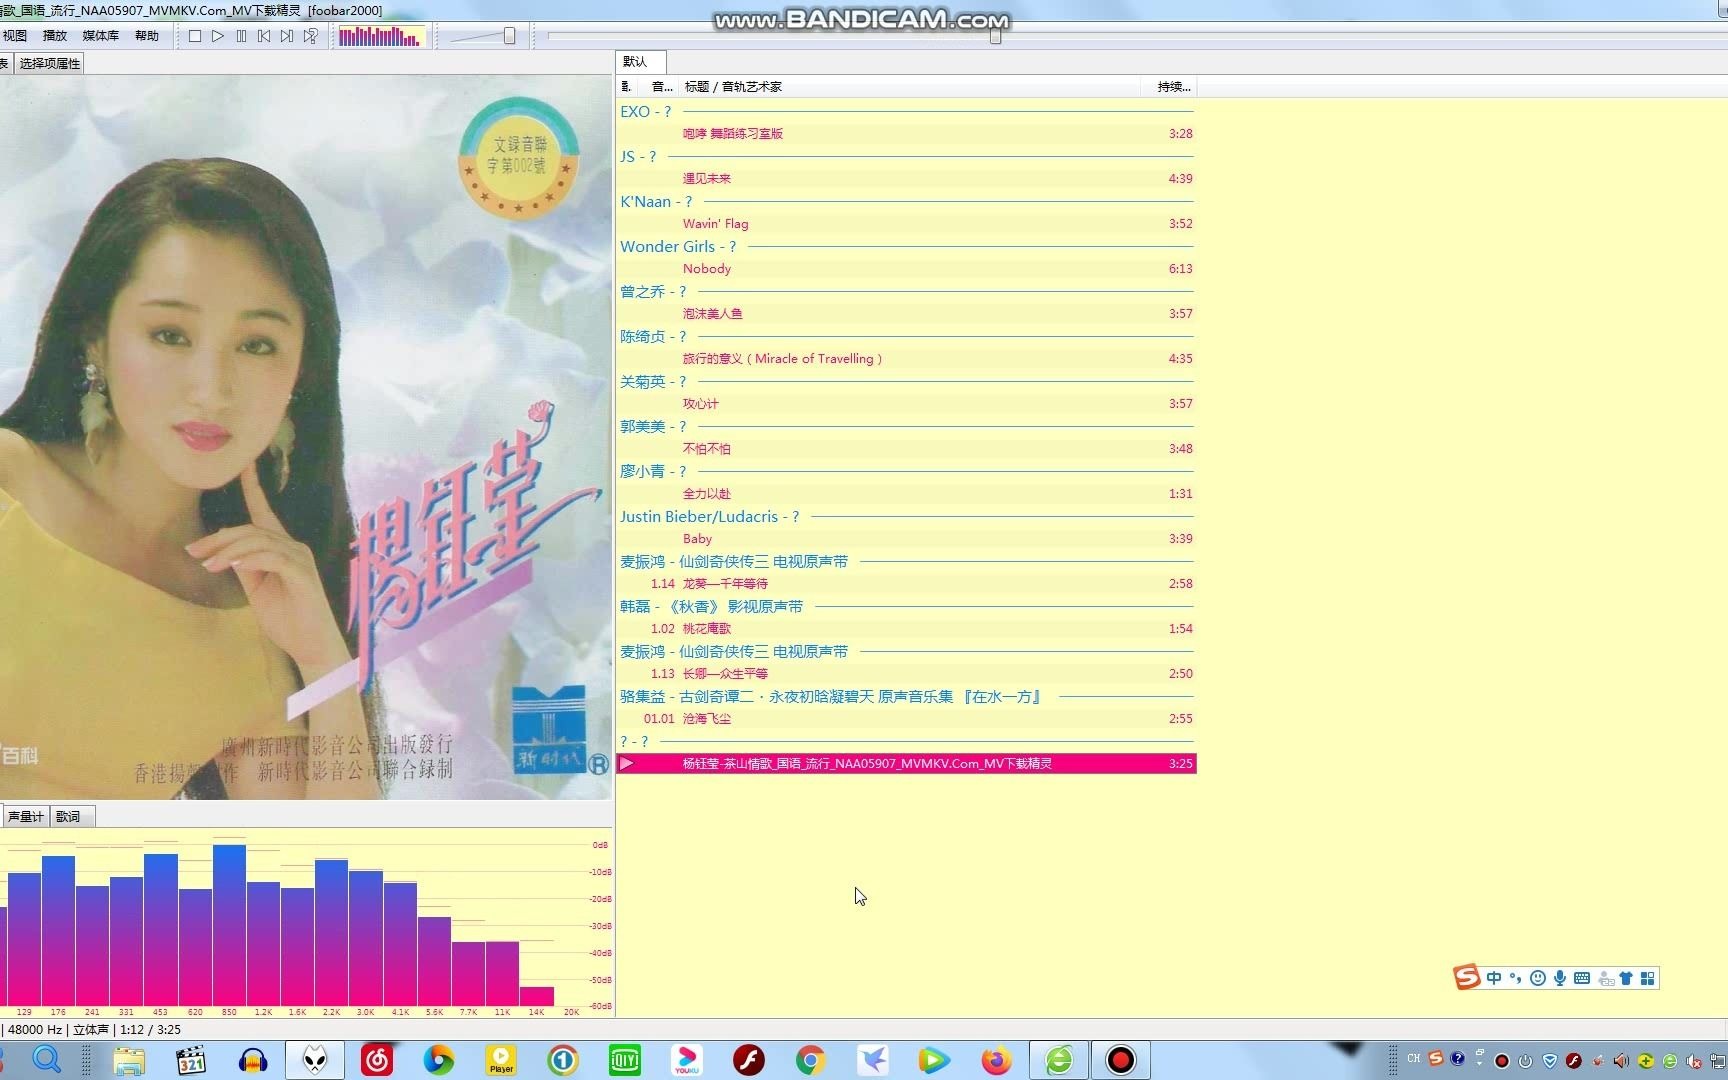1728x1080 pixels.
Task: Open the 播放 menu
Action: [55, 36]
